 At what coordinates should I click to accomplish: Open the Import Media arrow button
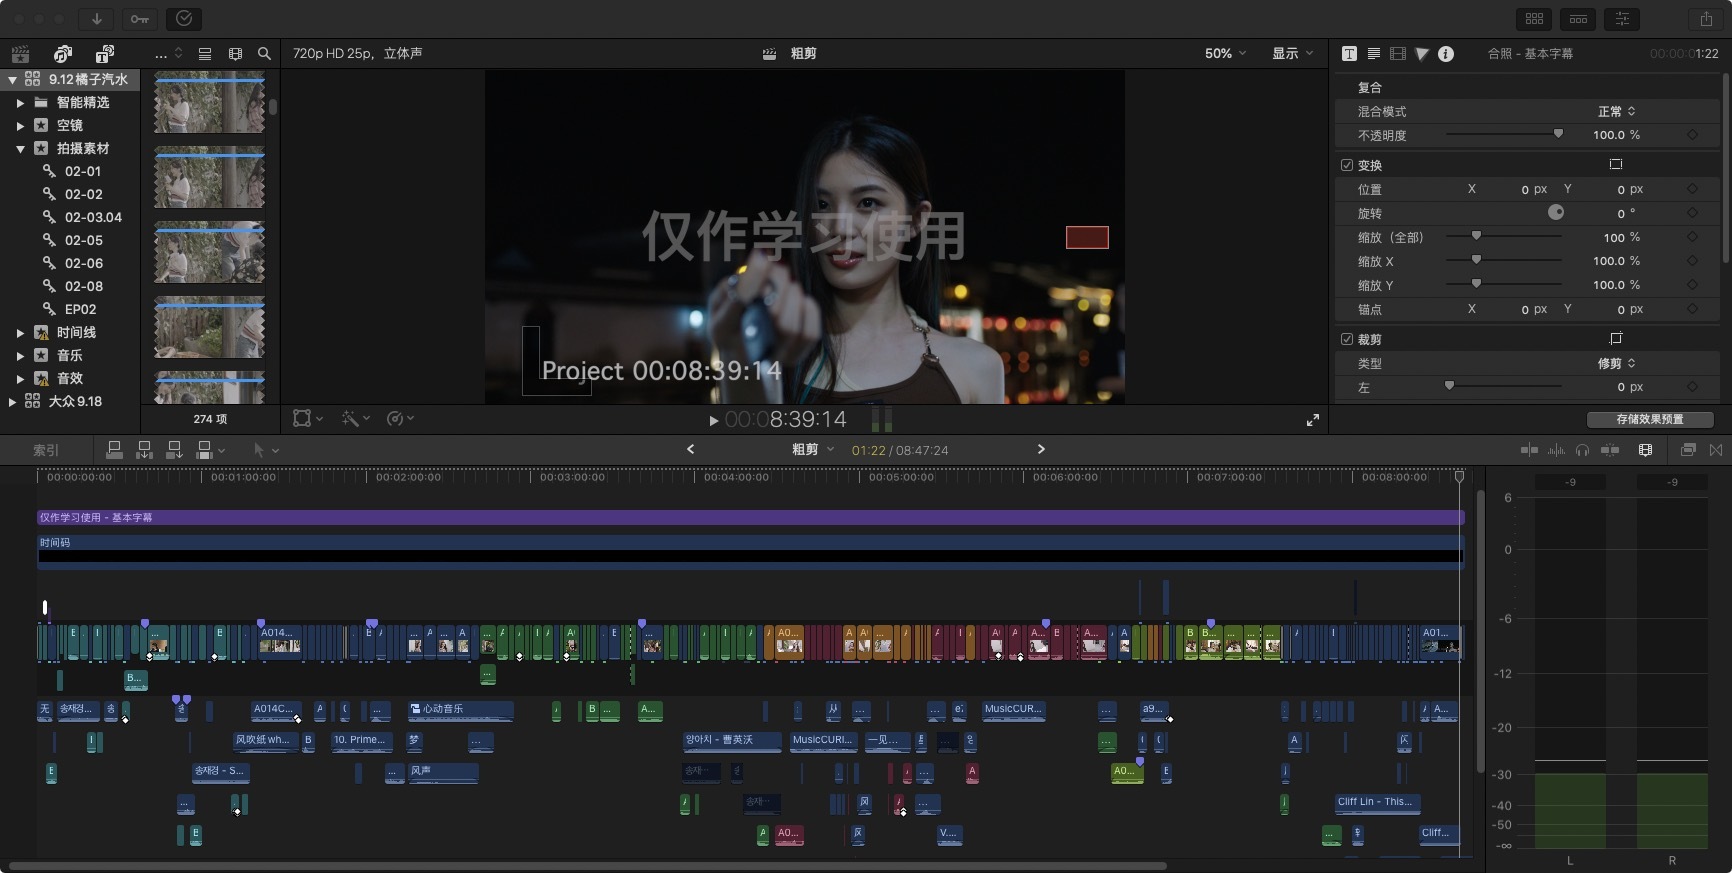click(x=96, y=18)
